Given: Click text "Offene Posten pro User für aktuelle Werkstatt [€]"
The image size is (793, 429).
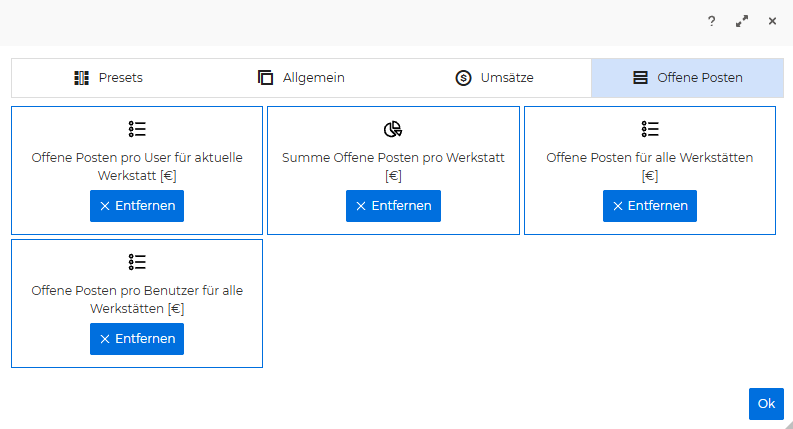Looking at the screenshot, I should pos(137,166).
